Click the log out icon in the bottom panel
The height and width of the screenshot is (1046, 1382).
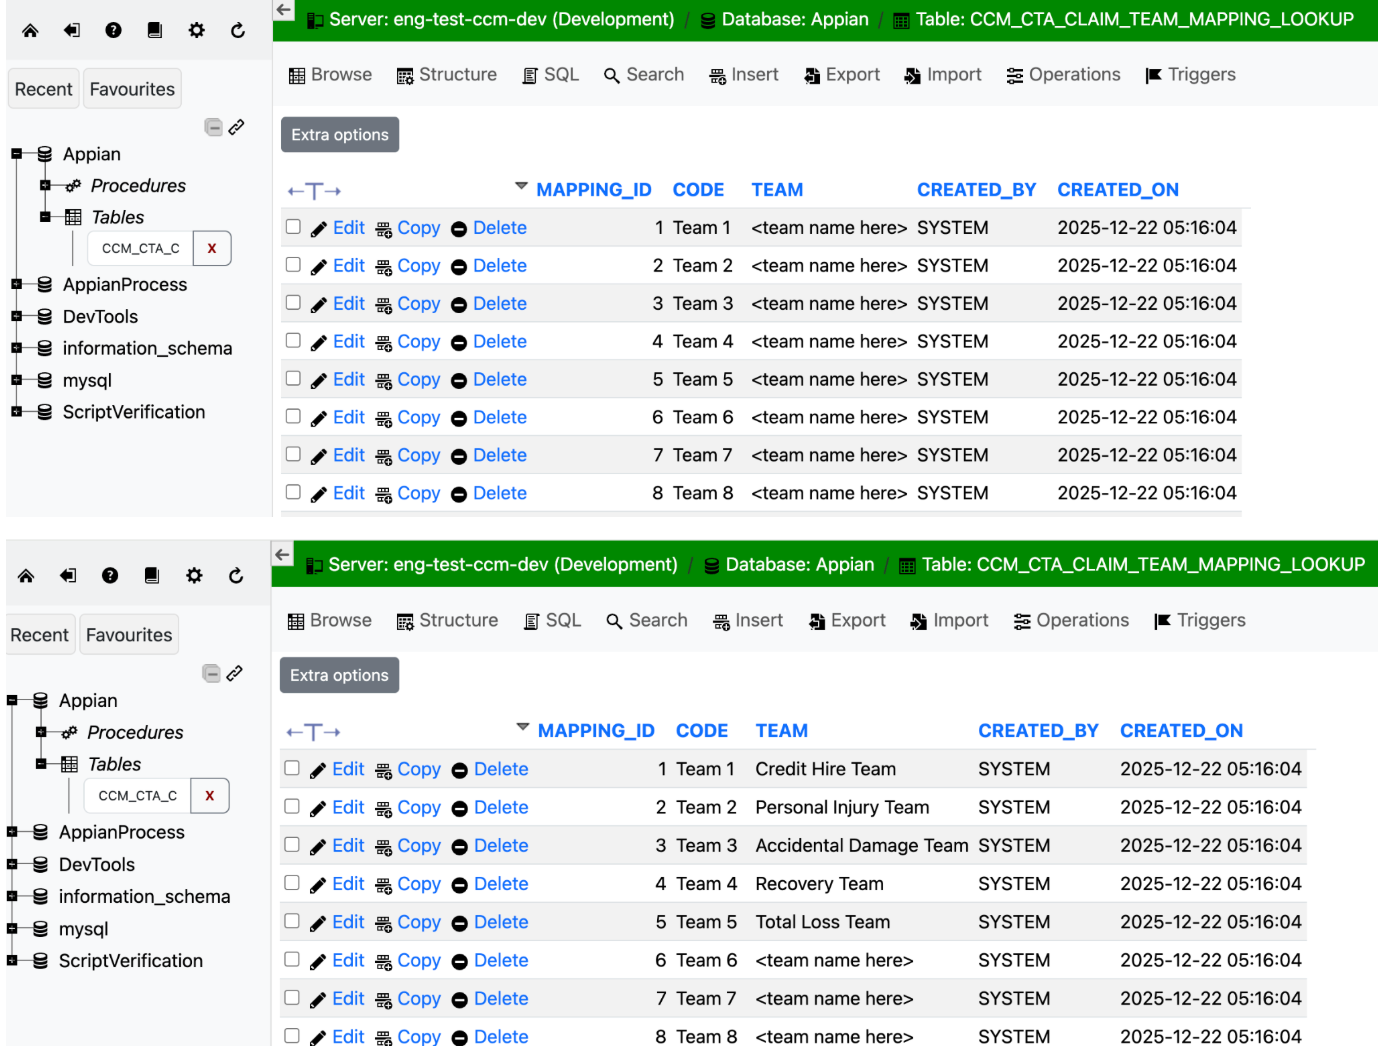pos(68,575)
